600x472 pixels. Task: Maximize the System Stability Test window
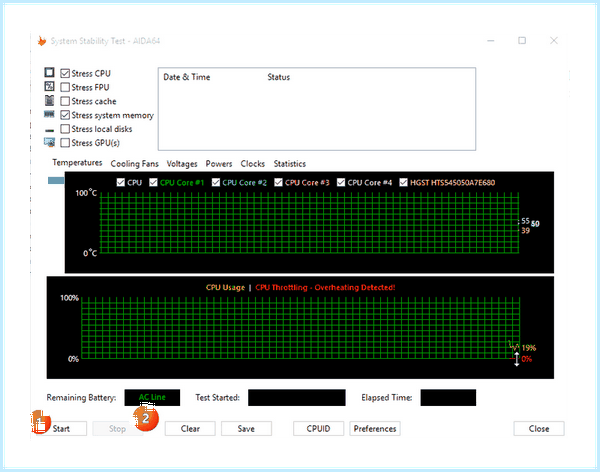522,41
